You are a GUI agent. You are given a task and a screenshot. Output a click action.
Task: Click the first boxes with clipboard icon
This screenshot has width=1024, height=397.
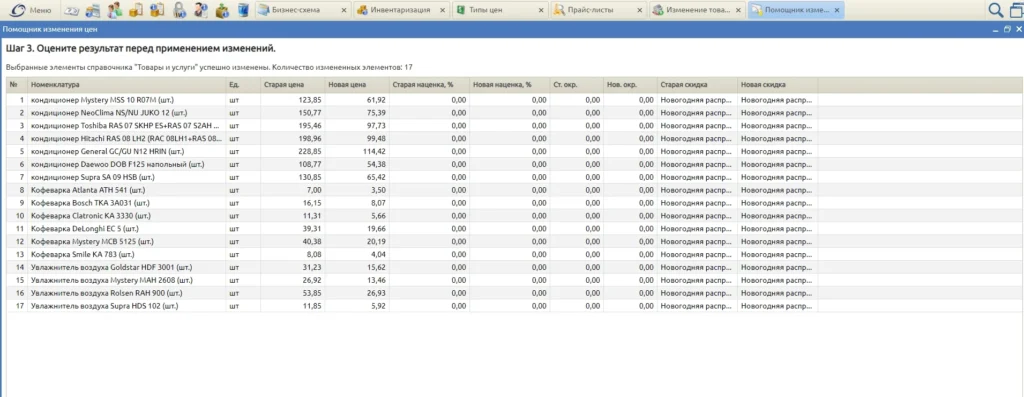(136, 10)
